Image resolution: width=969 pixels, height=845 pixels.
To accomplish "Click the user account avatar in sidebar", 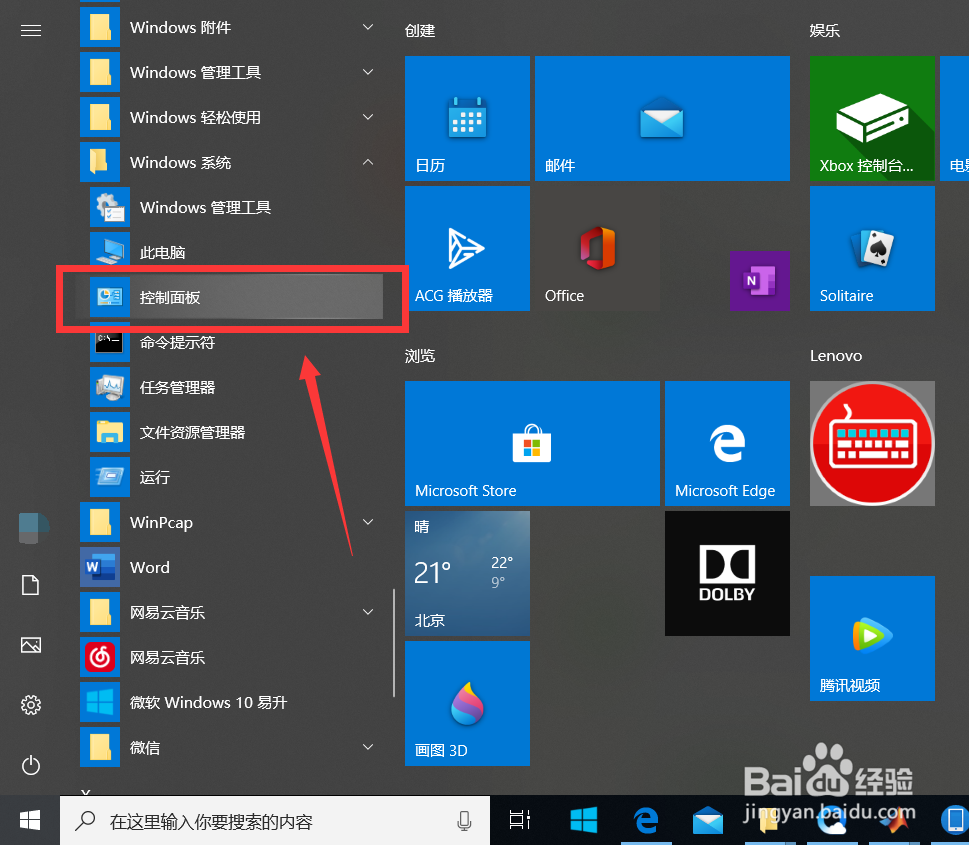I will coord(33,528).
